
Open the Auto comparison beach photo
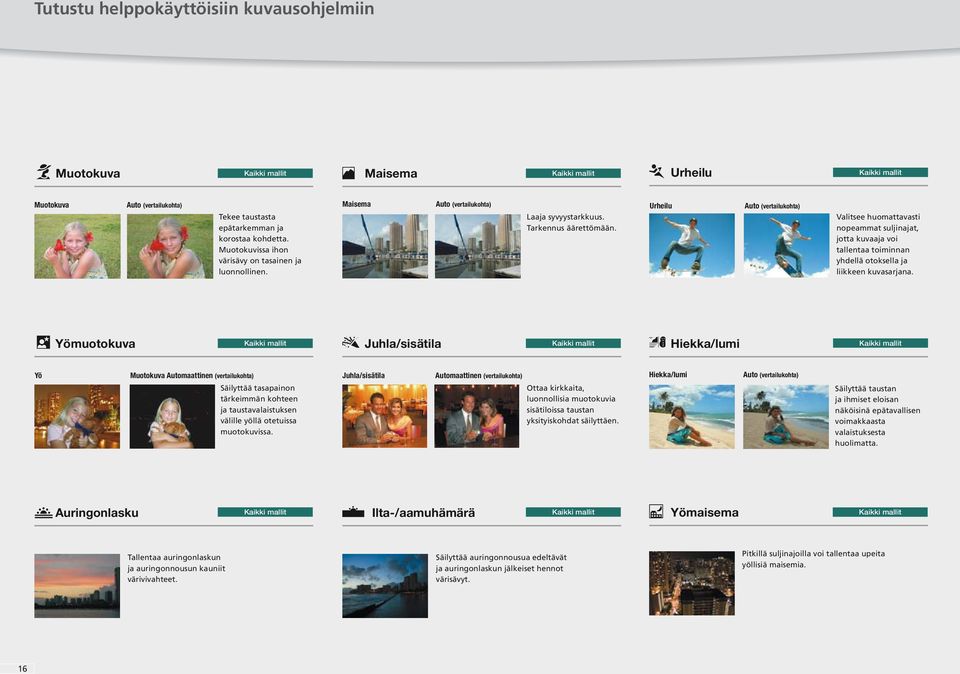click(x=786, y=416)
